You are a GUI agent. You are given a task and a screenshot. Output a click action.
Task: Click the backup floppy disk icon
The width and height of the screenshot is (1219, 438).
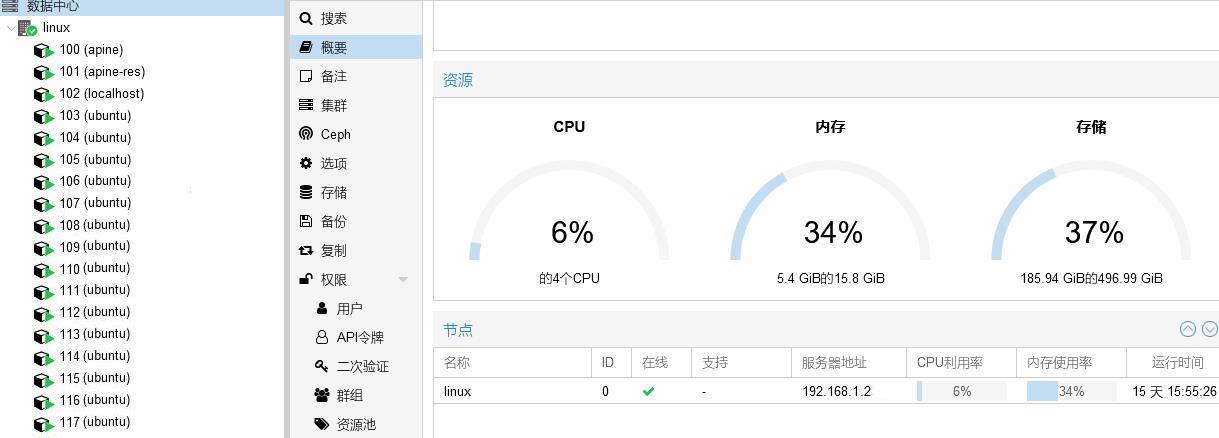click(x=306, y=221)
